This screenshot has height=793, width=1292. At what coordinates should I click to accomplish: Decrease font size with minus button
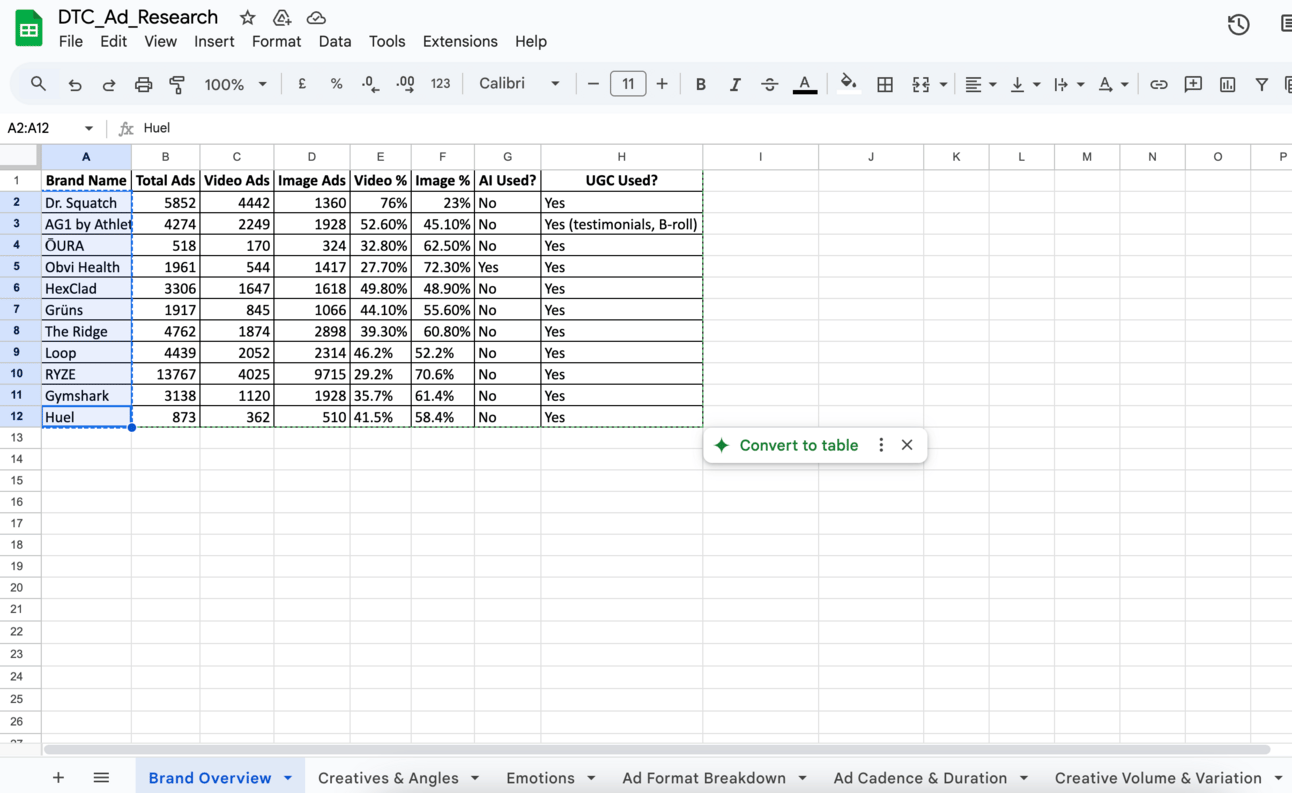593,84
